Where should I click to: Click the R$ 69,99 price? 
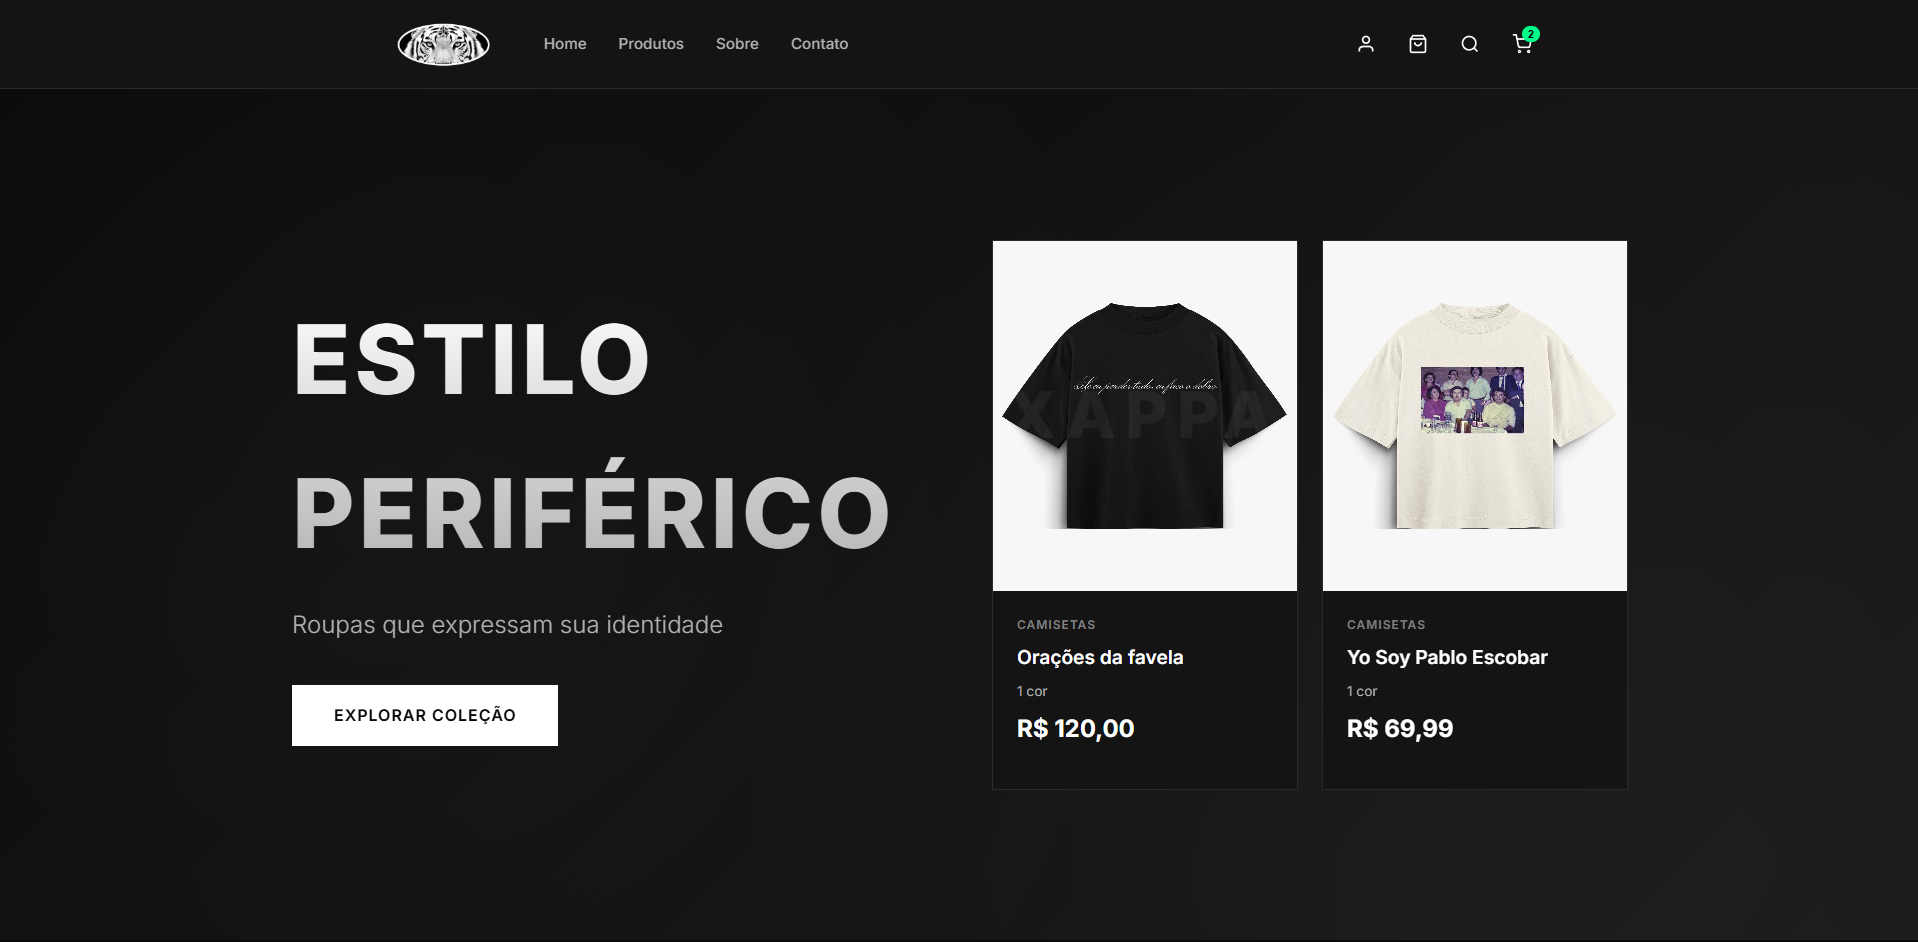click(x=1400, y=728)
